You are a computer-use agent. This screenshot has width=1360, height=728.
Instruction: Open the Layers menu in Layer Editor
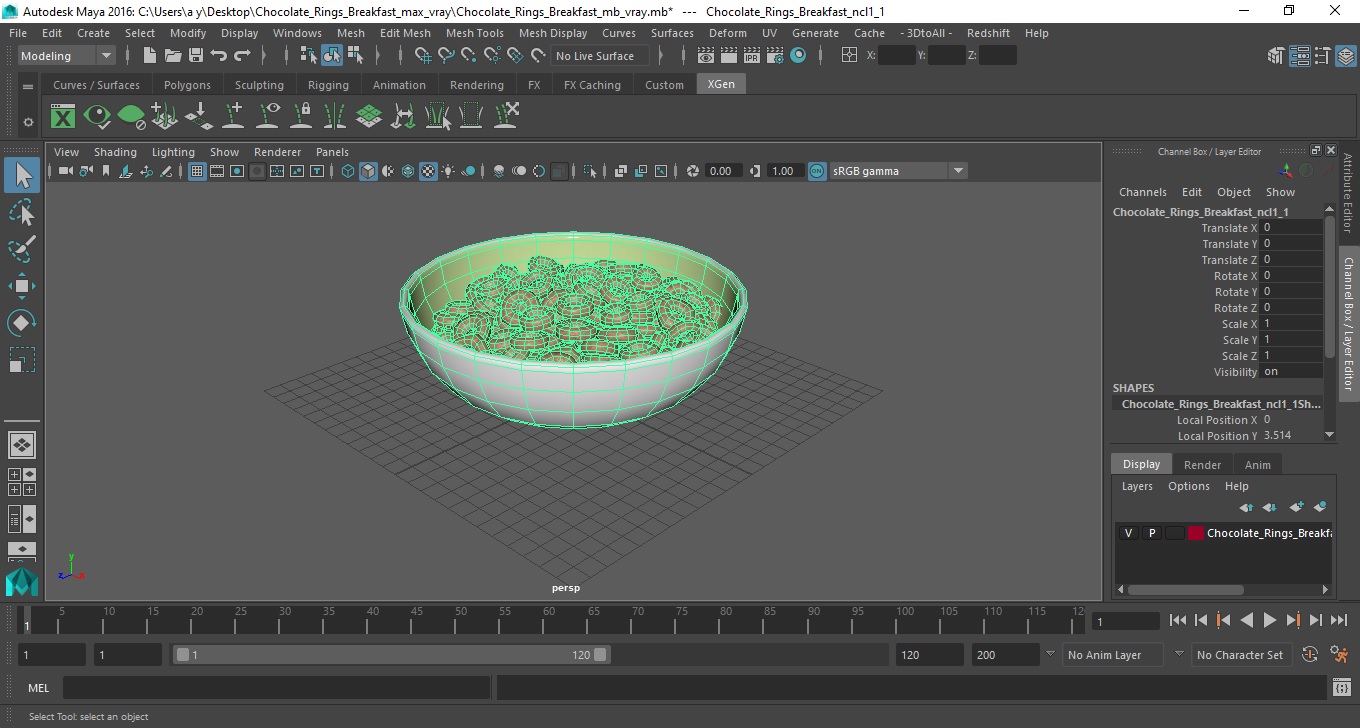1137,486
